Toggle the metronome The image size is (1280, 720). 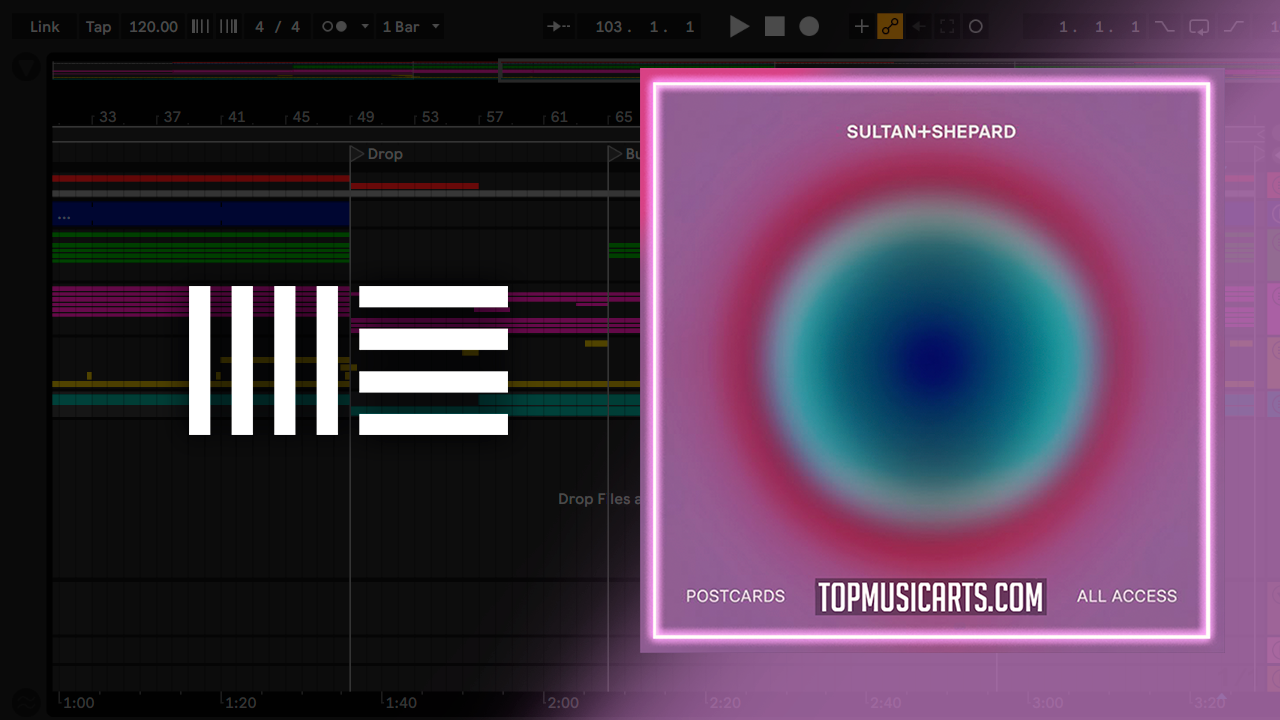pyautogui.click(x=335, y=27)
